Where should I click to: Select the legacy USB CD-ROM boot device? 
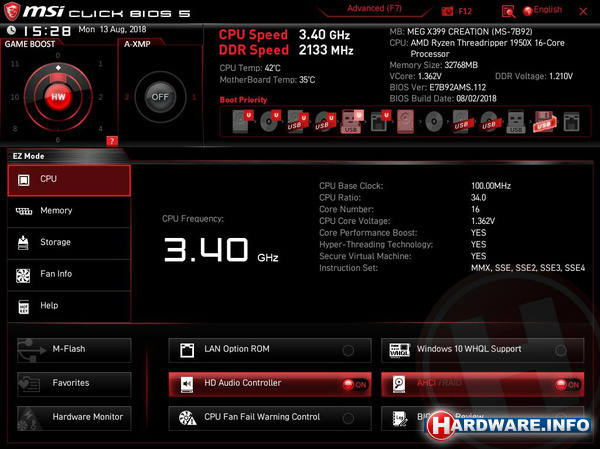tap(489, 122)
